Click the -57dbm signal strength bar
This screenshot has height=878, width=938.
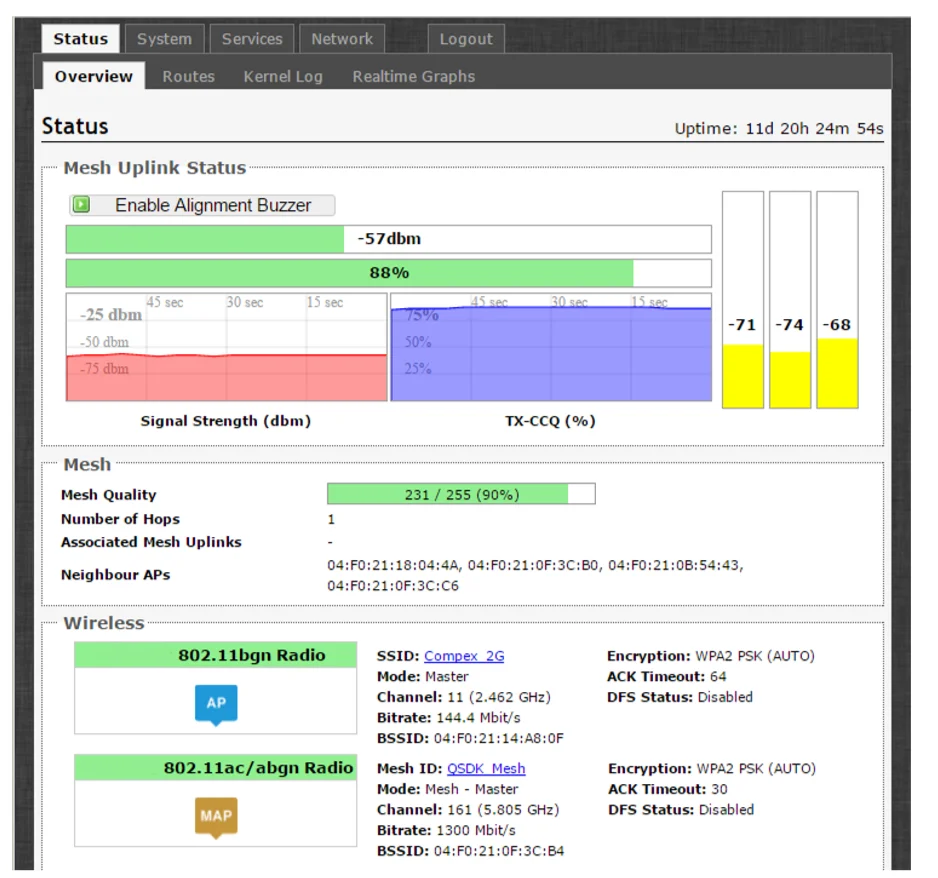tap(388, 239)
